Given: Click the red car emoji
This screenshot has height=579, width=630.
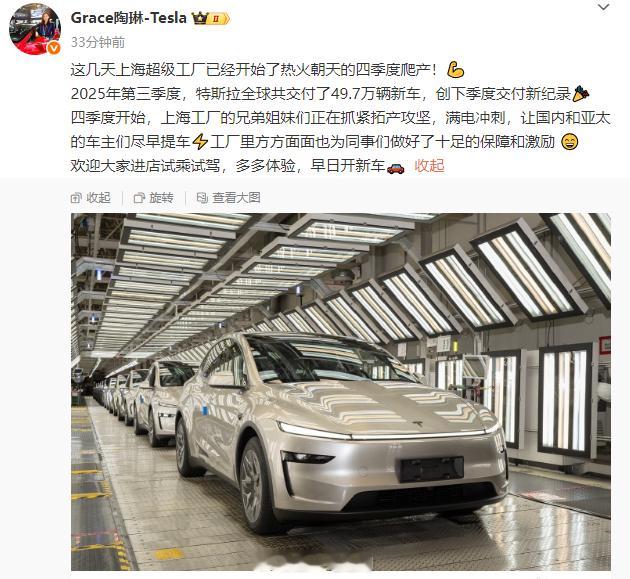Looking at the screenshot, I should [395, 168].
